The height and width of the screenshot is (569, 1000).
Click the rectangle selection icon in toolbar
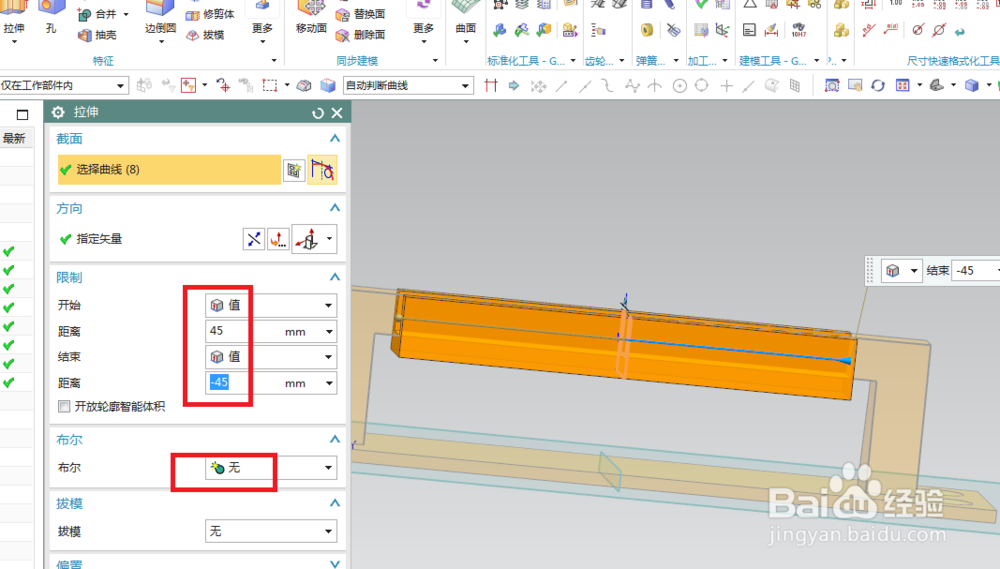click(x=270, y=85)
